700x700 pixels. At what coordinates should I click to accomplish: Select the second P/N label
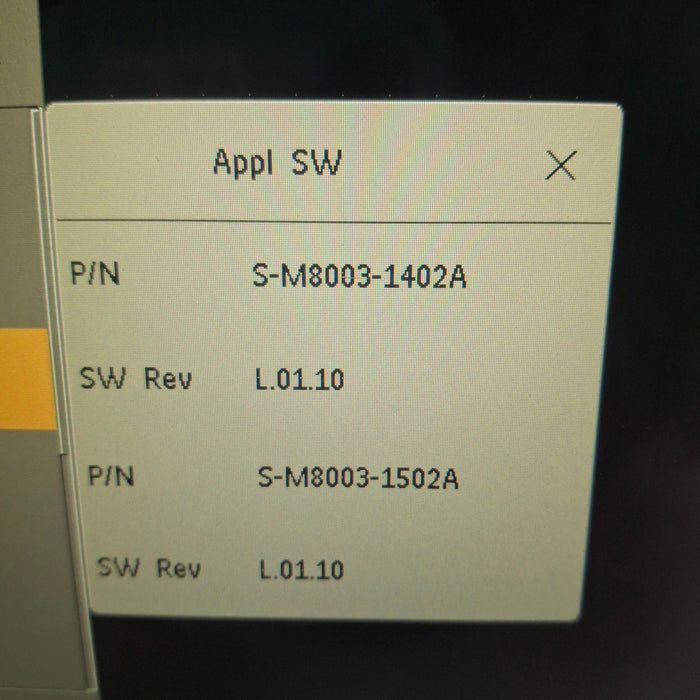tap(111, 475)
